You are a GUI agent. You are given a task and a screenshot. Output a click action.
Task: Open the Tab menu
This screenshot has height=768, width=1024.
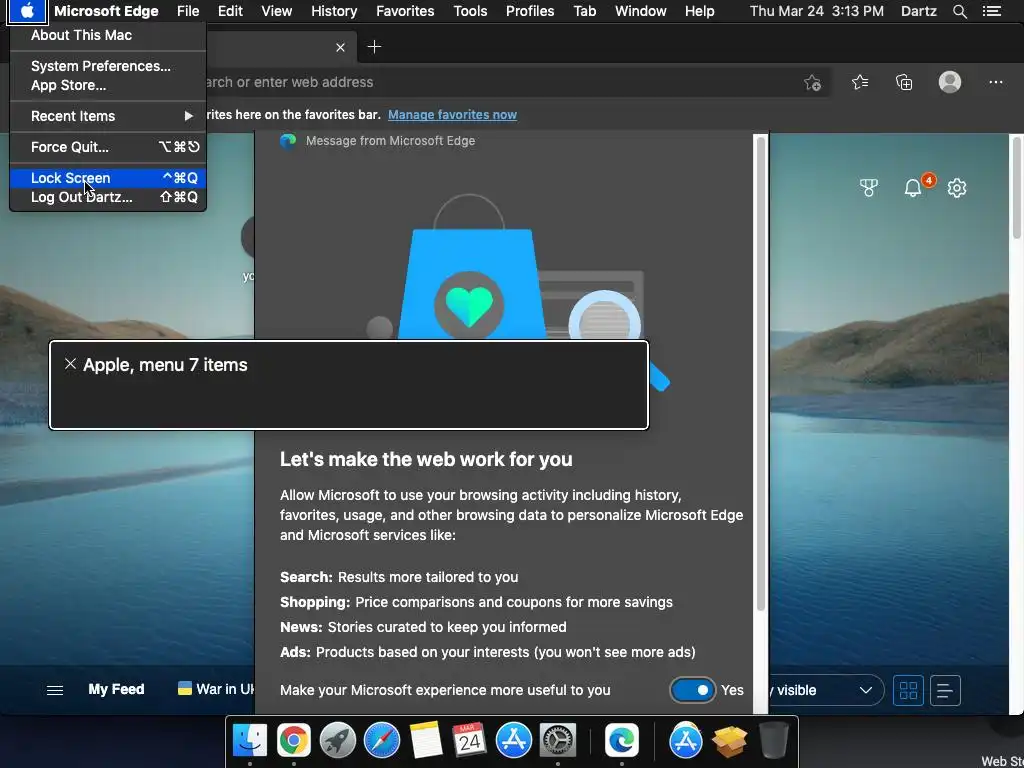[584, 11]
